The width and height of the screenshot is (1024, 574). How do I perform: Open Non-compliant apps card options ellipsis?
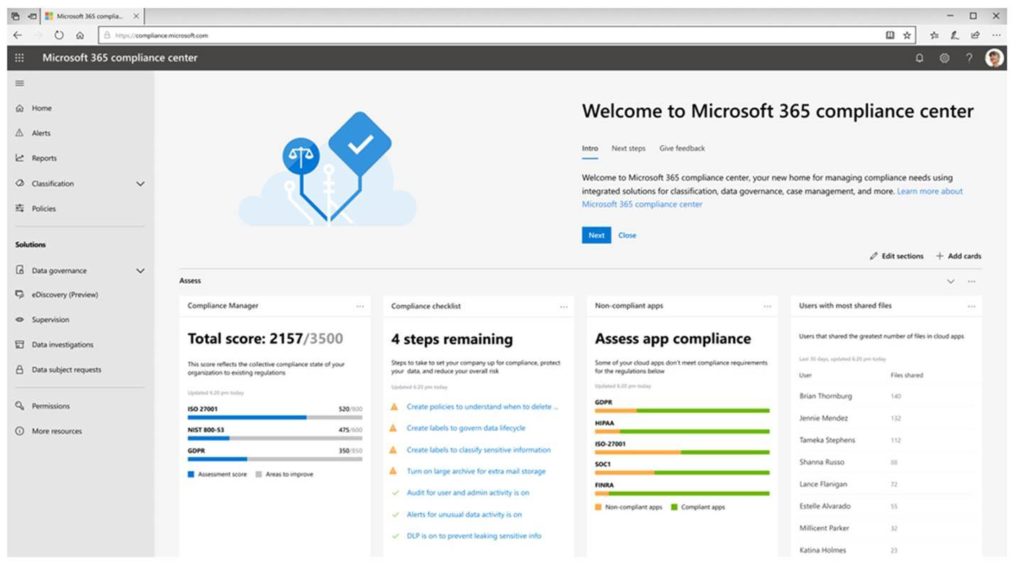[x=767, y=306]
